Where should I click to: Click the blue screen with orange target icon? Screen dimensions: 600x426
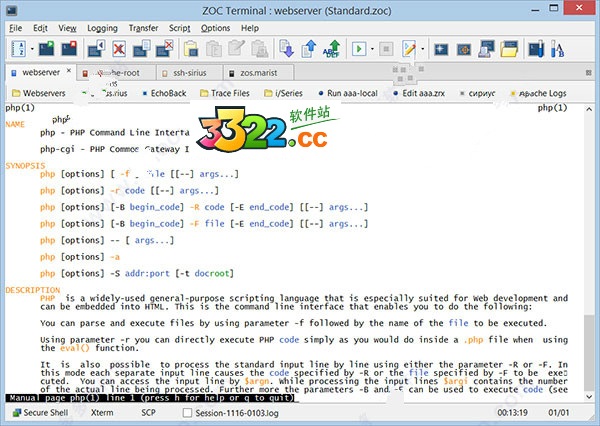pyautogui.click(x=464, y=49)
